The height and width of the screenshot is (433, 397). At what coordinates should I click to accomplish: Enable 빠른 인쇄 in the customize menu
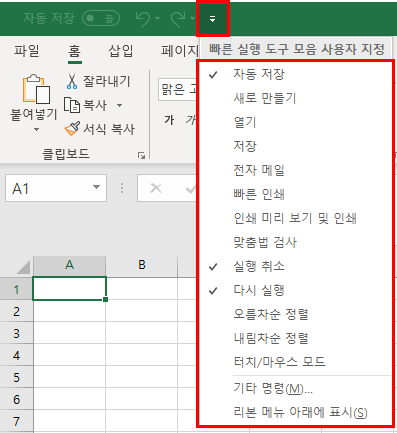tap(295, 194)
